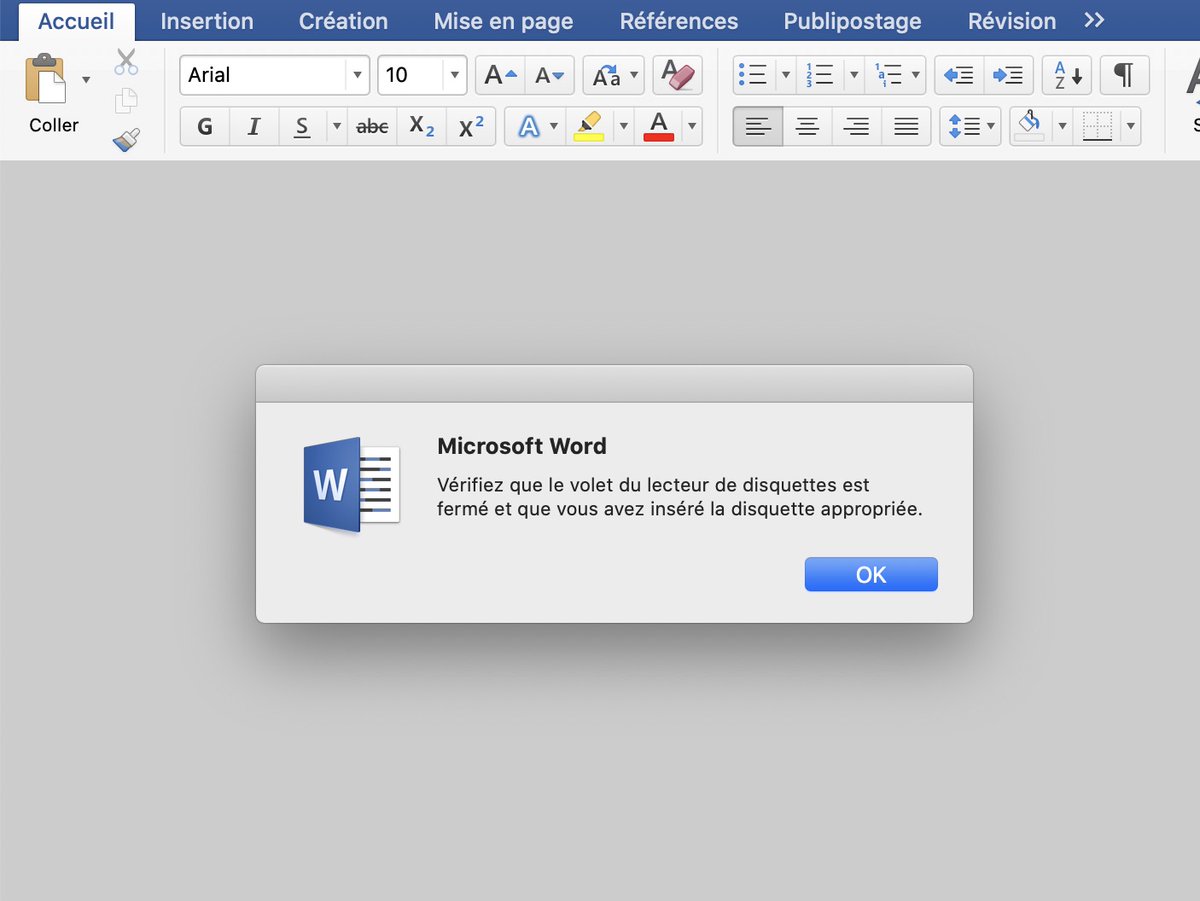
Task: Apply shading paint bucket fill
Action: (1030, 127)
